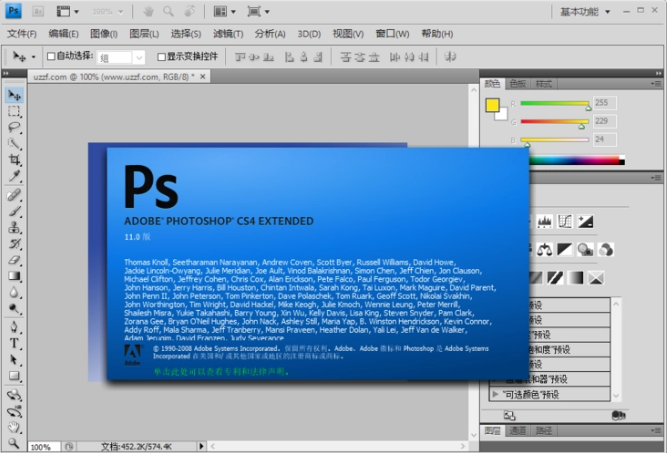
Task: Click the status bar info arrow beside 文档 size
Action: pos(201,446)
